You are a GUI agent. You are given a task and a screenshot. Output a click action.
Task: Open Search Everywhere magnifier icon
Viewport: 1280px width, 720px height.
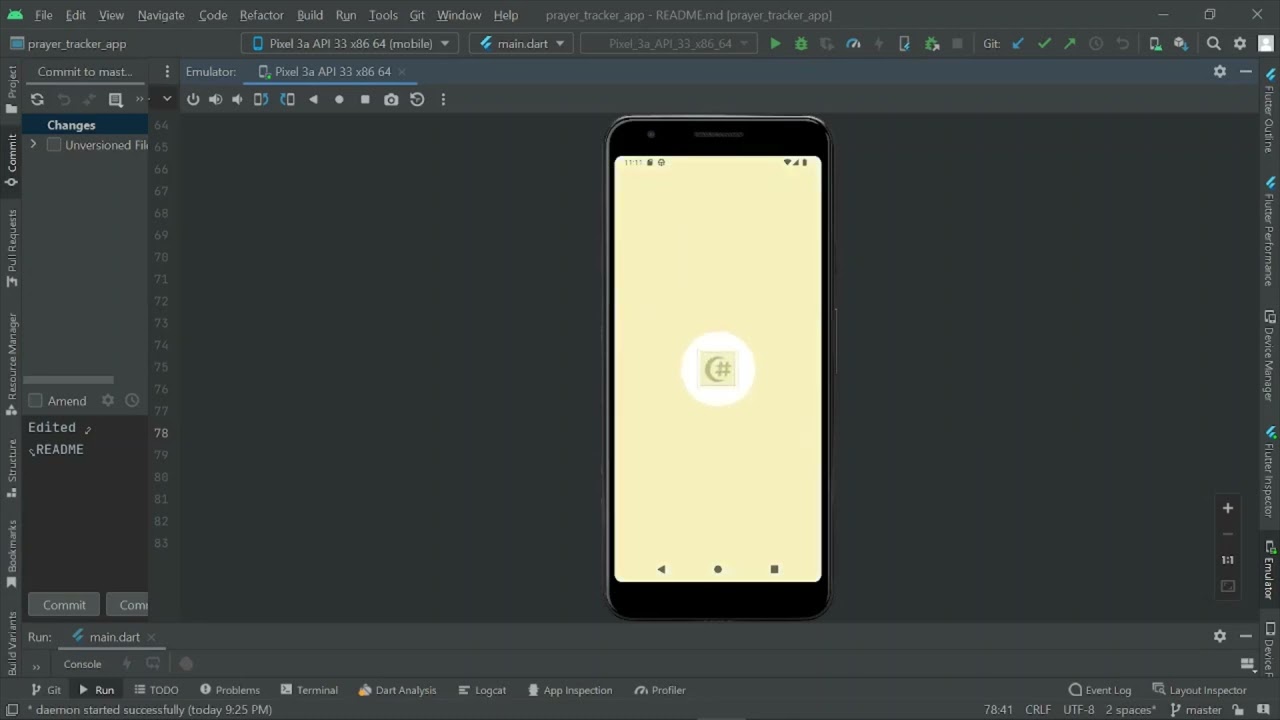(1214, 43)
